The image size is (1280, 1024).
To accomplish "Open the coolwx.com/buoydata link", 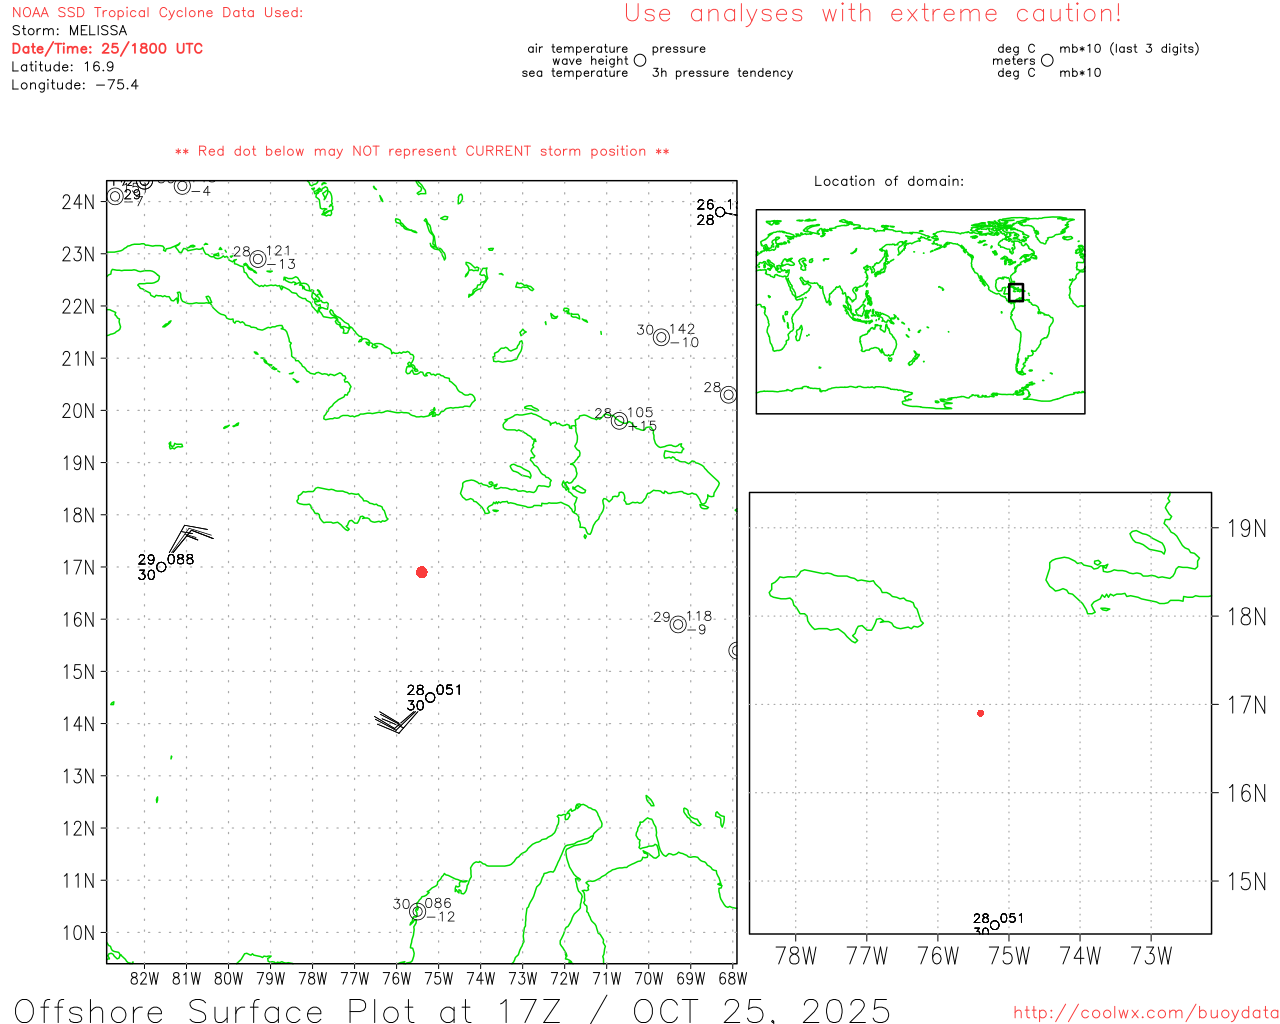I will click(x=1146, y=1013).
